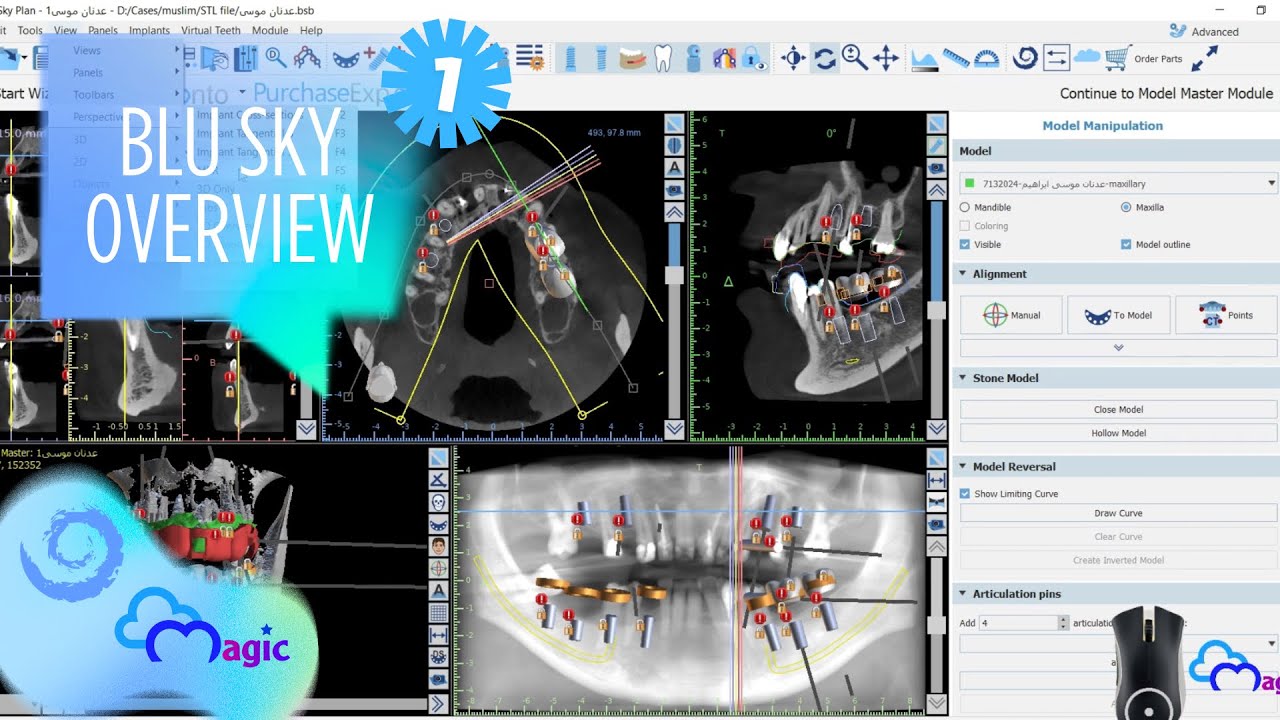
Task: Click the Hollow Model button
Action: point(1118,433)
